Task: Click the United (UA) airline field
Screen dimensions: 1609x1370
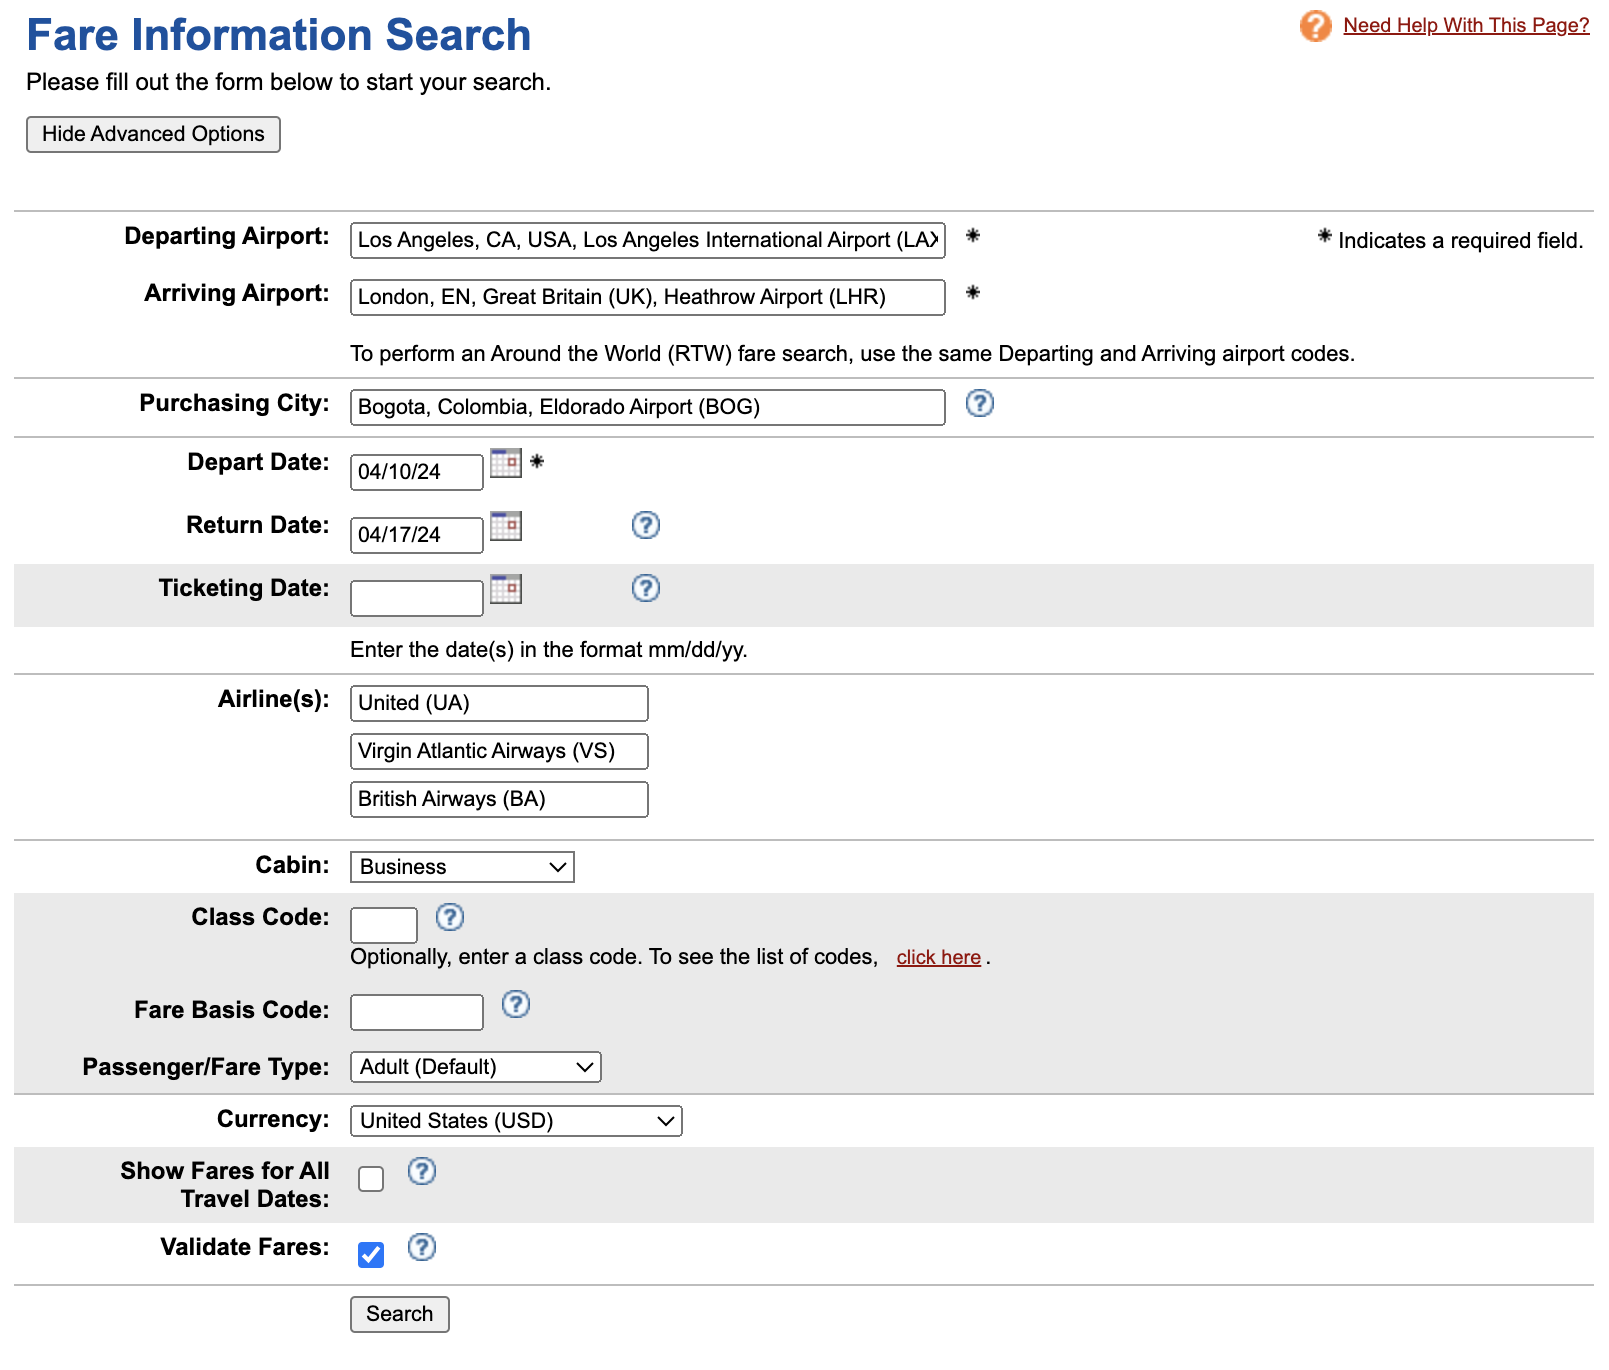Action: coord(499,703)
